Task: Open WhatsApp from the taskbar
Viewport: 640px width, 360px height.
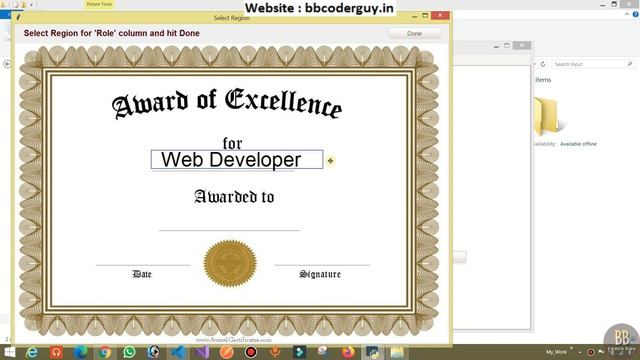Action: [129, 352]
